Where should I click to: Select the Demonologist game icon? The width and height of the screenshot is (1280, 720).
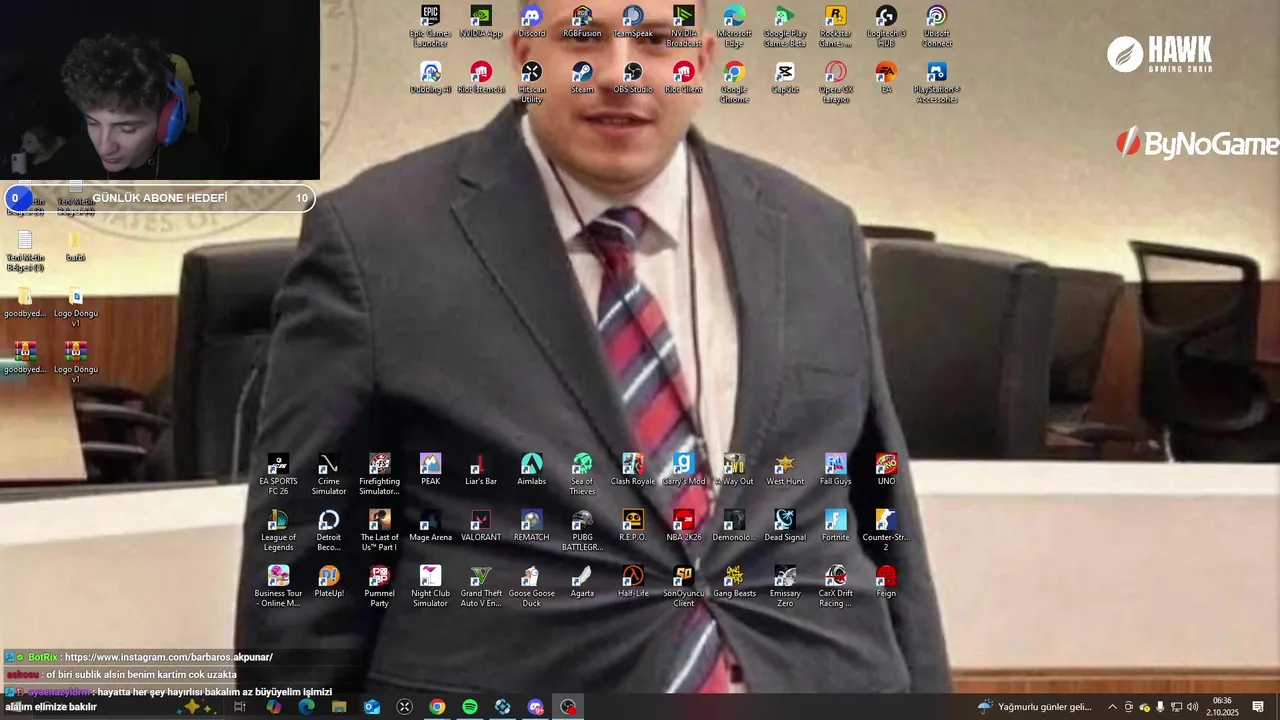pyautogui.click(x=734, y=526)
